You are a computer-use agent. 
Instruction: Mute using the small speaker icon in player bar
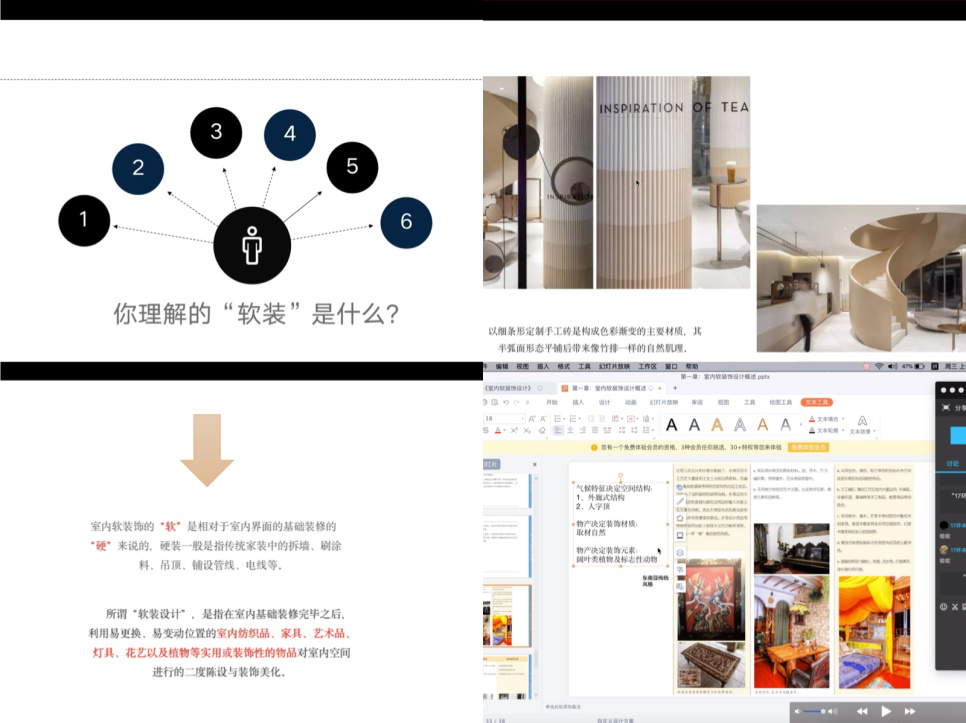pos(797,711)
